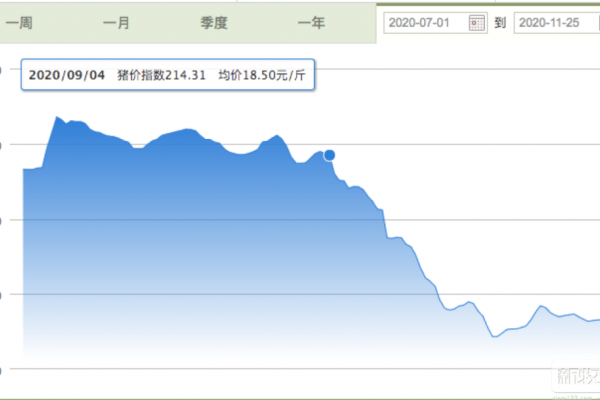
Task: Select the 一月 time range tab
Action: point(116,23)
